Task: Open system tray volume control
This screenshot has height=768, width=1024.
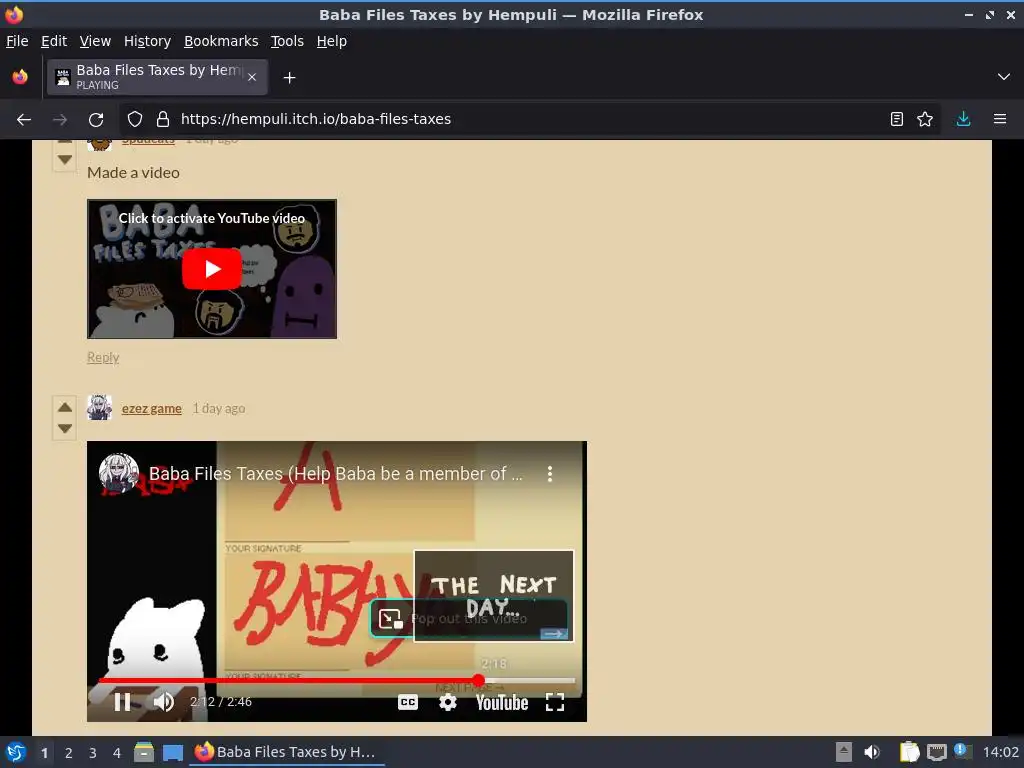Action: pyautogui.click(x=872, y=752)
